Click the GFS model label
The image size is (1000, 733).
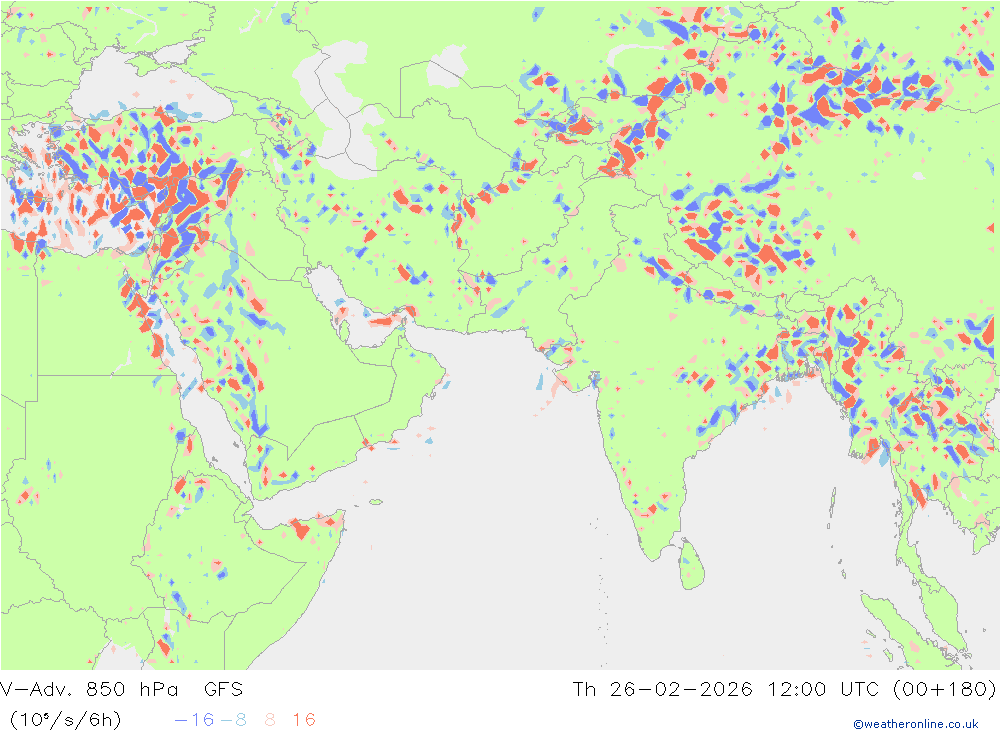tap(223, 690)
